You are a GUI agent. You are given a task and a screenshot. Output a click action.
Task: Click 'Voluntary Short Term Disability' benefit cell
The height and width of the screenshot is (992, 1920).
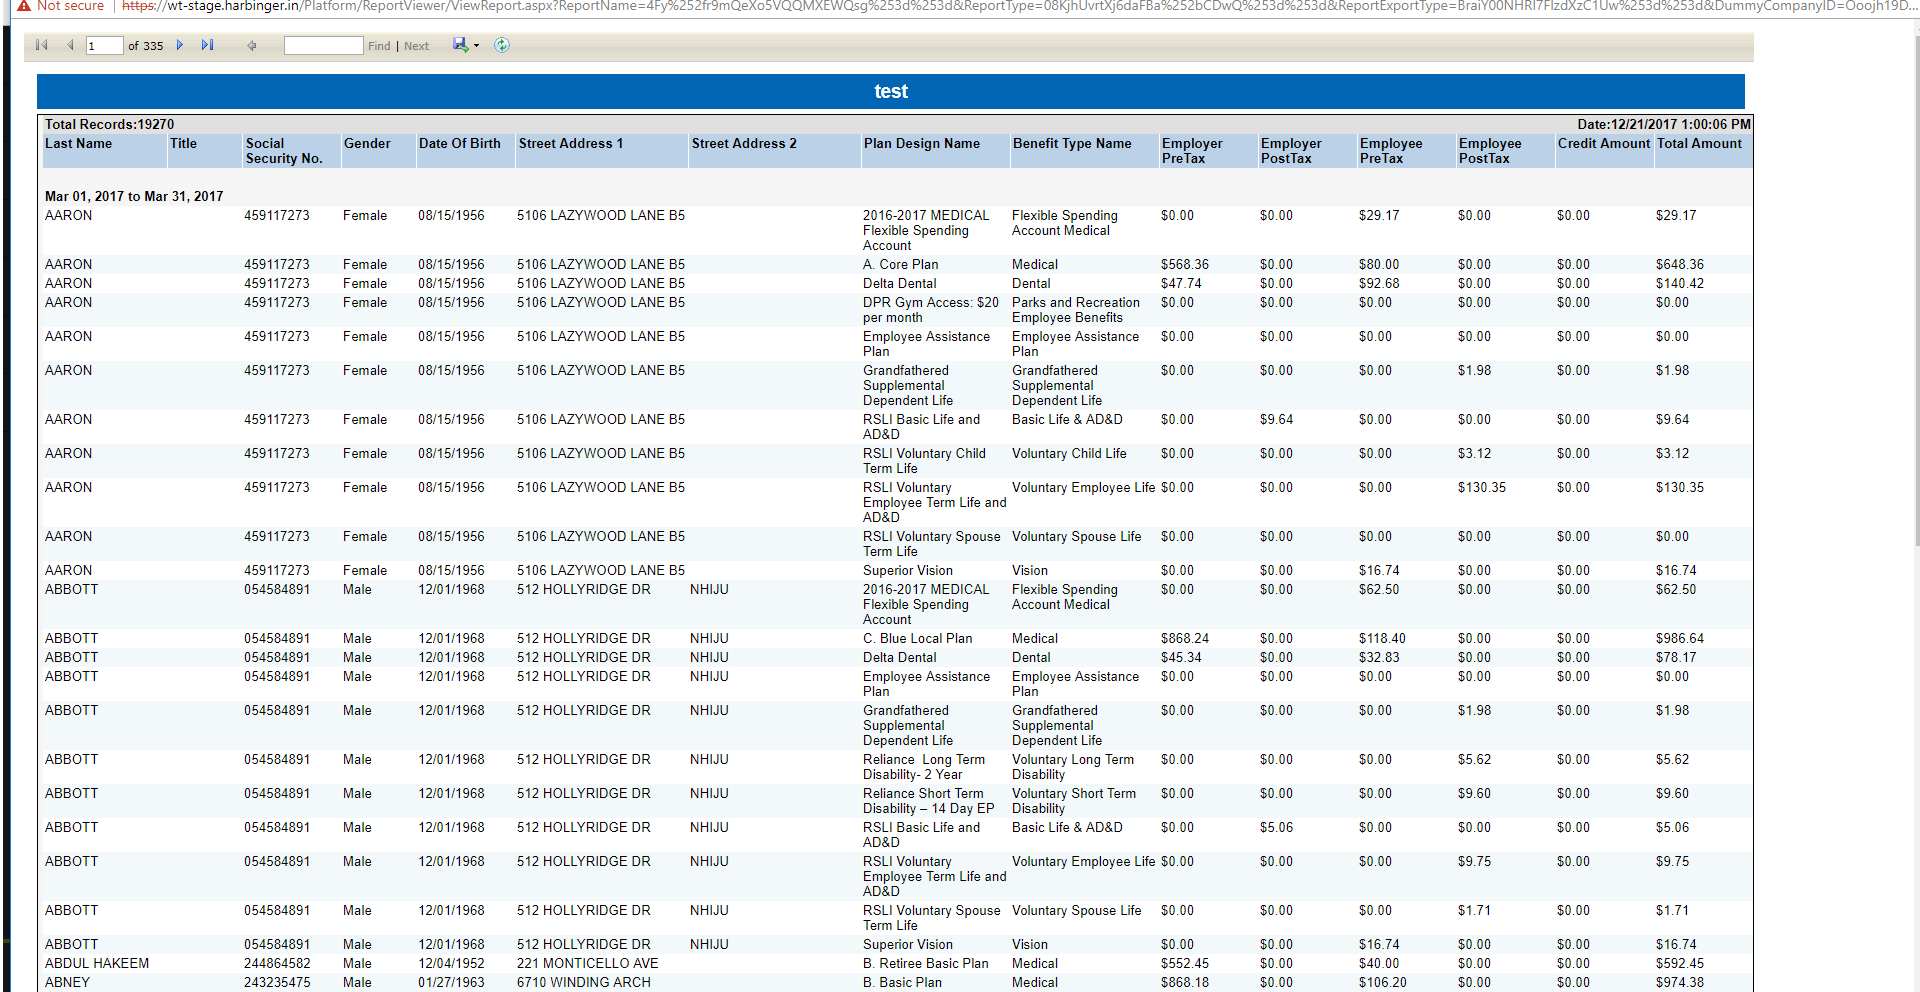[1073, 801]
